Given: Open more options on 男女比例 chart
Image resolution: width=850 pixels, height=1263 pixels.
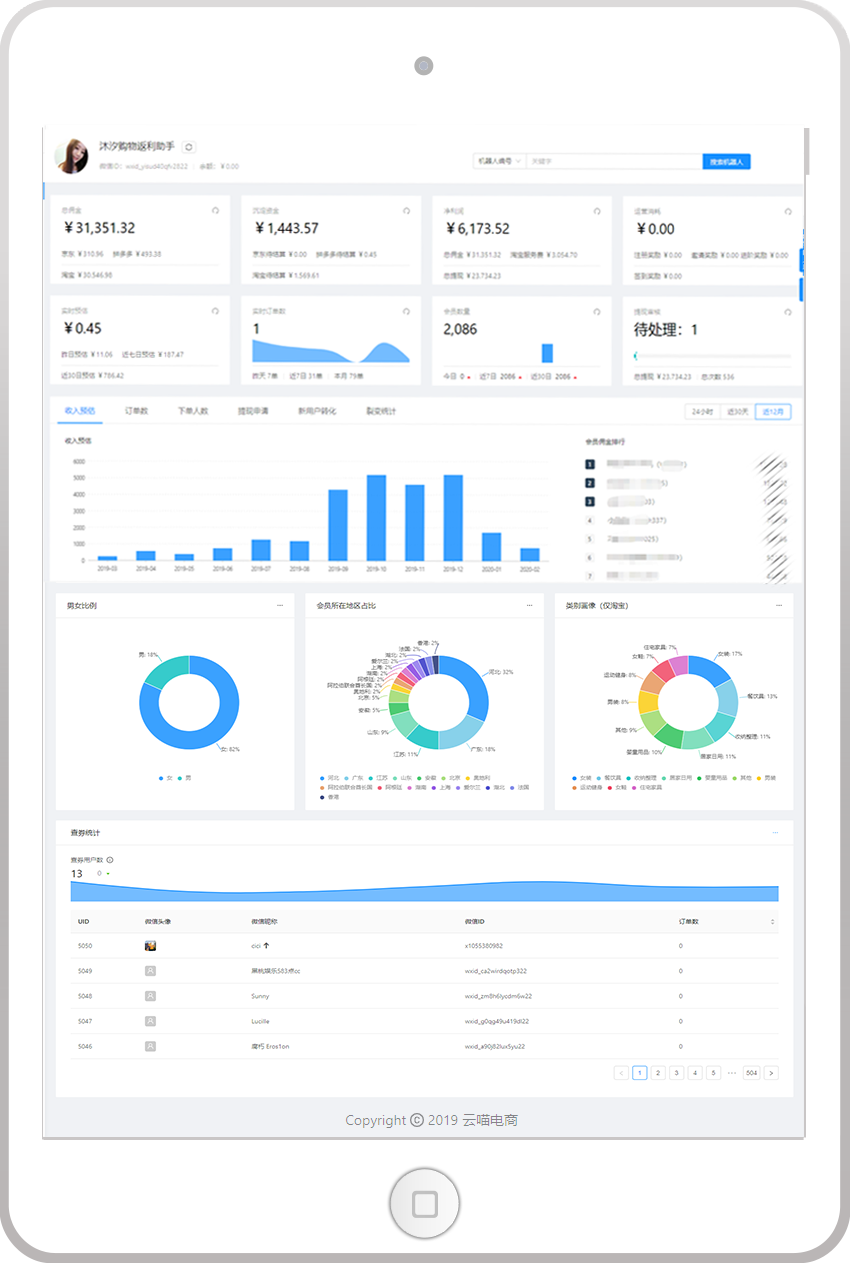Looking at the screenshot, I should (x=280, y=606).
